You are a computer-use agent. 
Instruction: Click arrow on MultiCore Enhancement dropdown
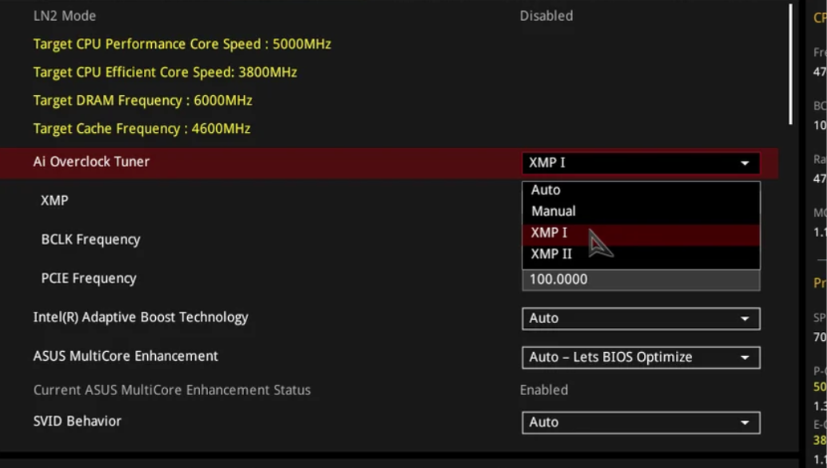(x=745, y=358)
